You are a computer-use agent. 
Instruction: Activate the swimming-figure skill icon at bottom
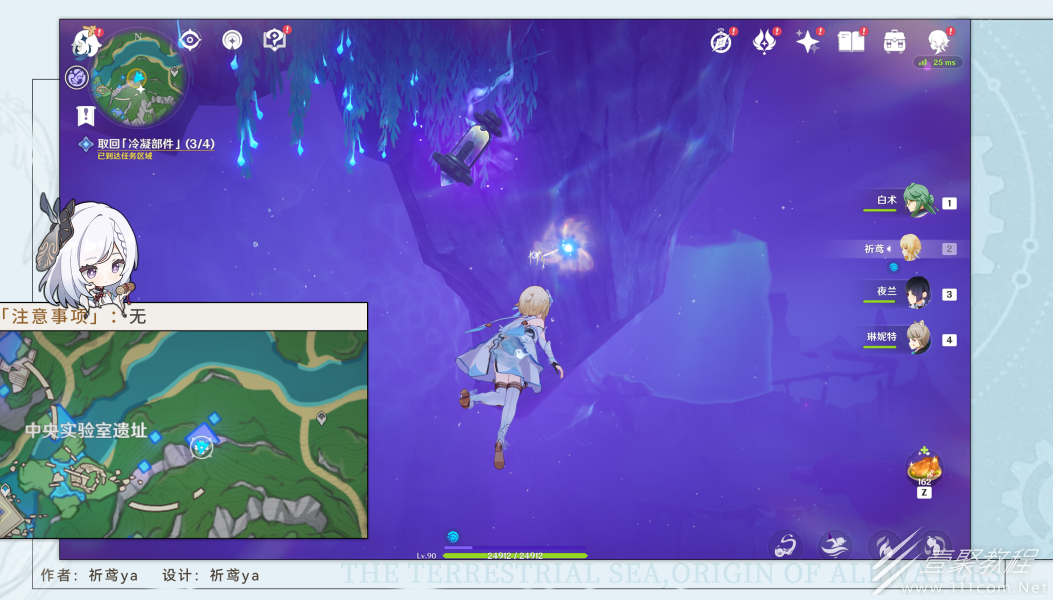coord(835,544)
